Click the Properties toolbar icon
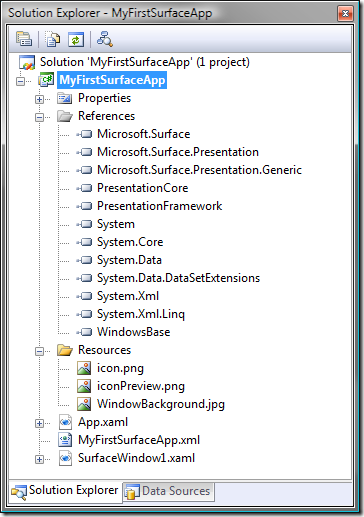This screenshot has width=364, height=517. (x=24, y=39)
